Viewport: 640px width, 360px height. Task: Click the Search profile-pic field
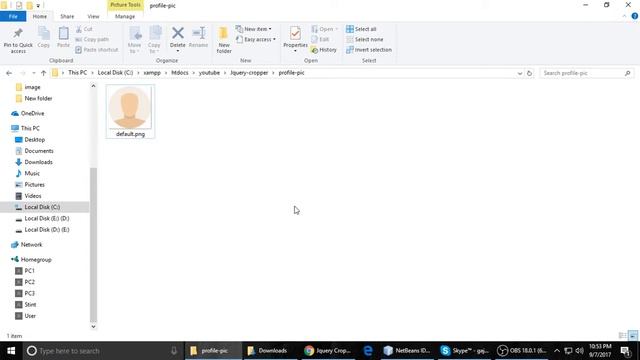tap(586, 73)
